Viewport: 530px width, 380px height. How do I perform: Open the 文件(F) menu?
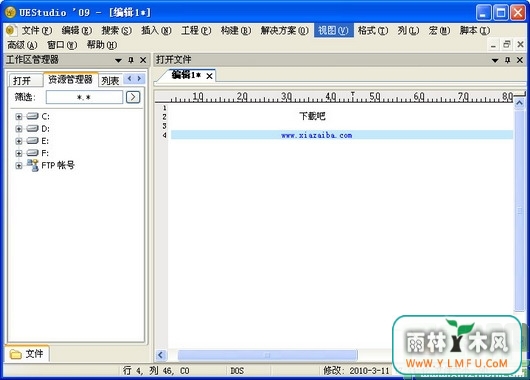click(x=37, y=30)
